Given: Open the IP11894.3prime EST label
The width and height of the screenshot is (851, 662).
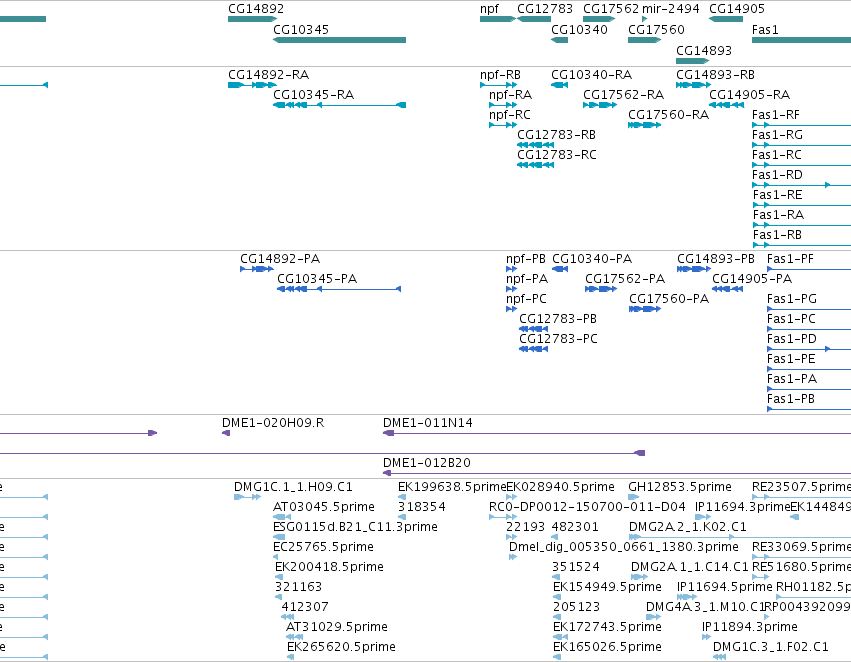Looking at the screenshot, I should pyautogui.click(x=750, y=627).
